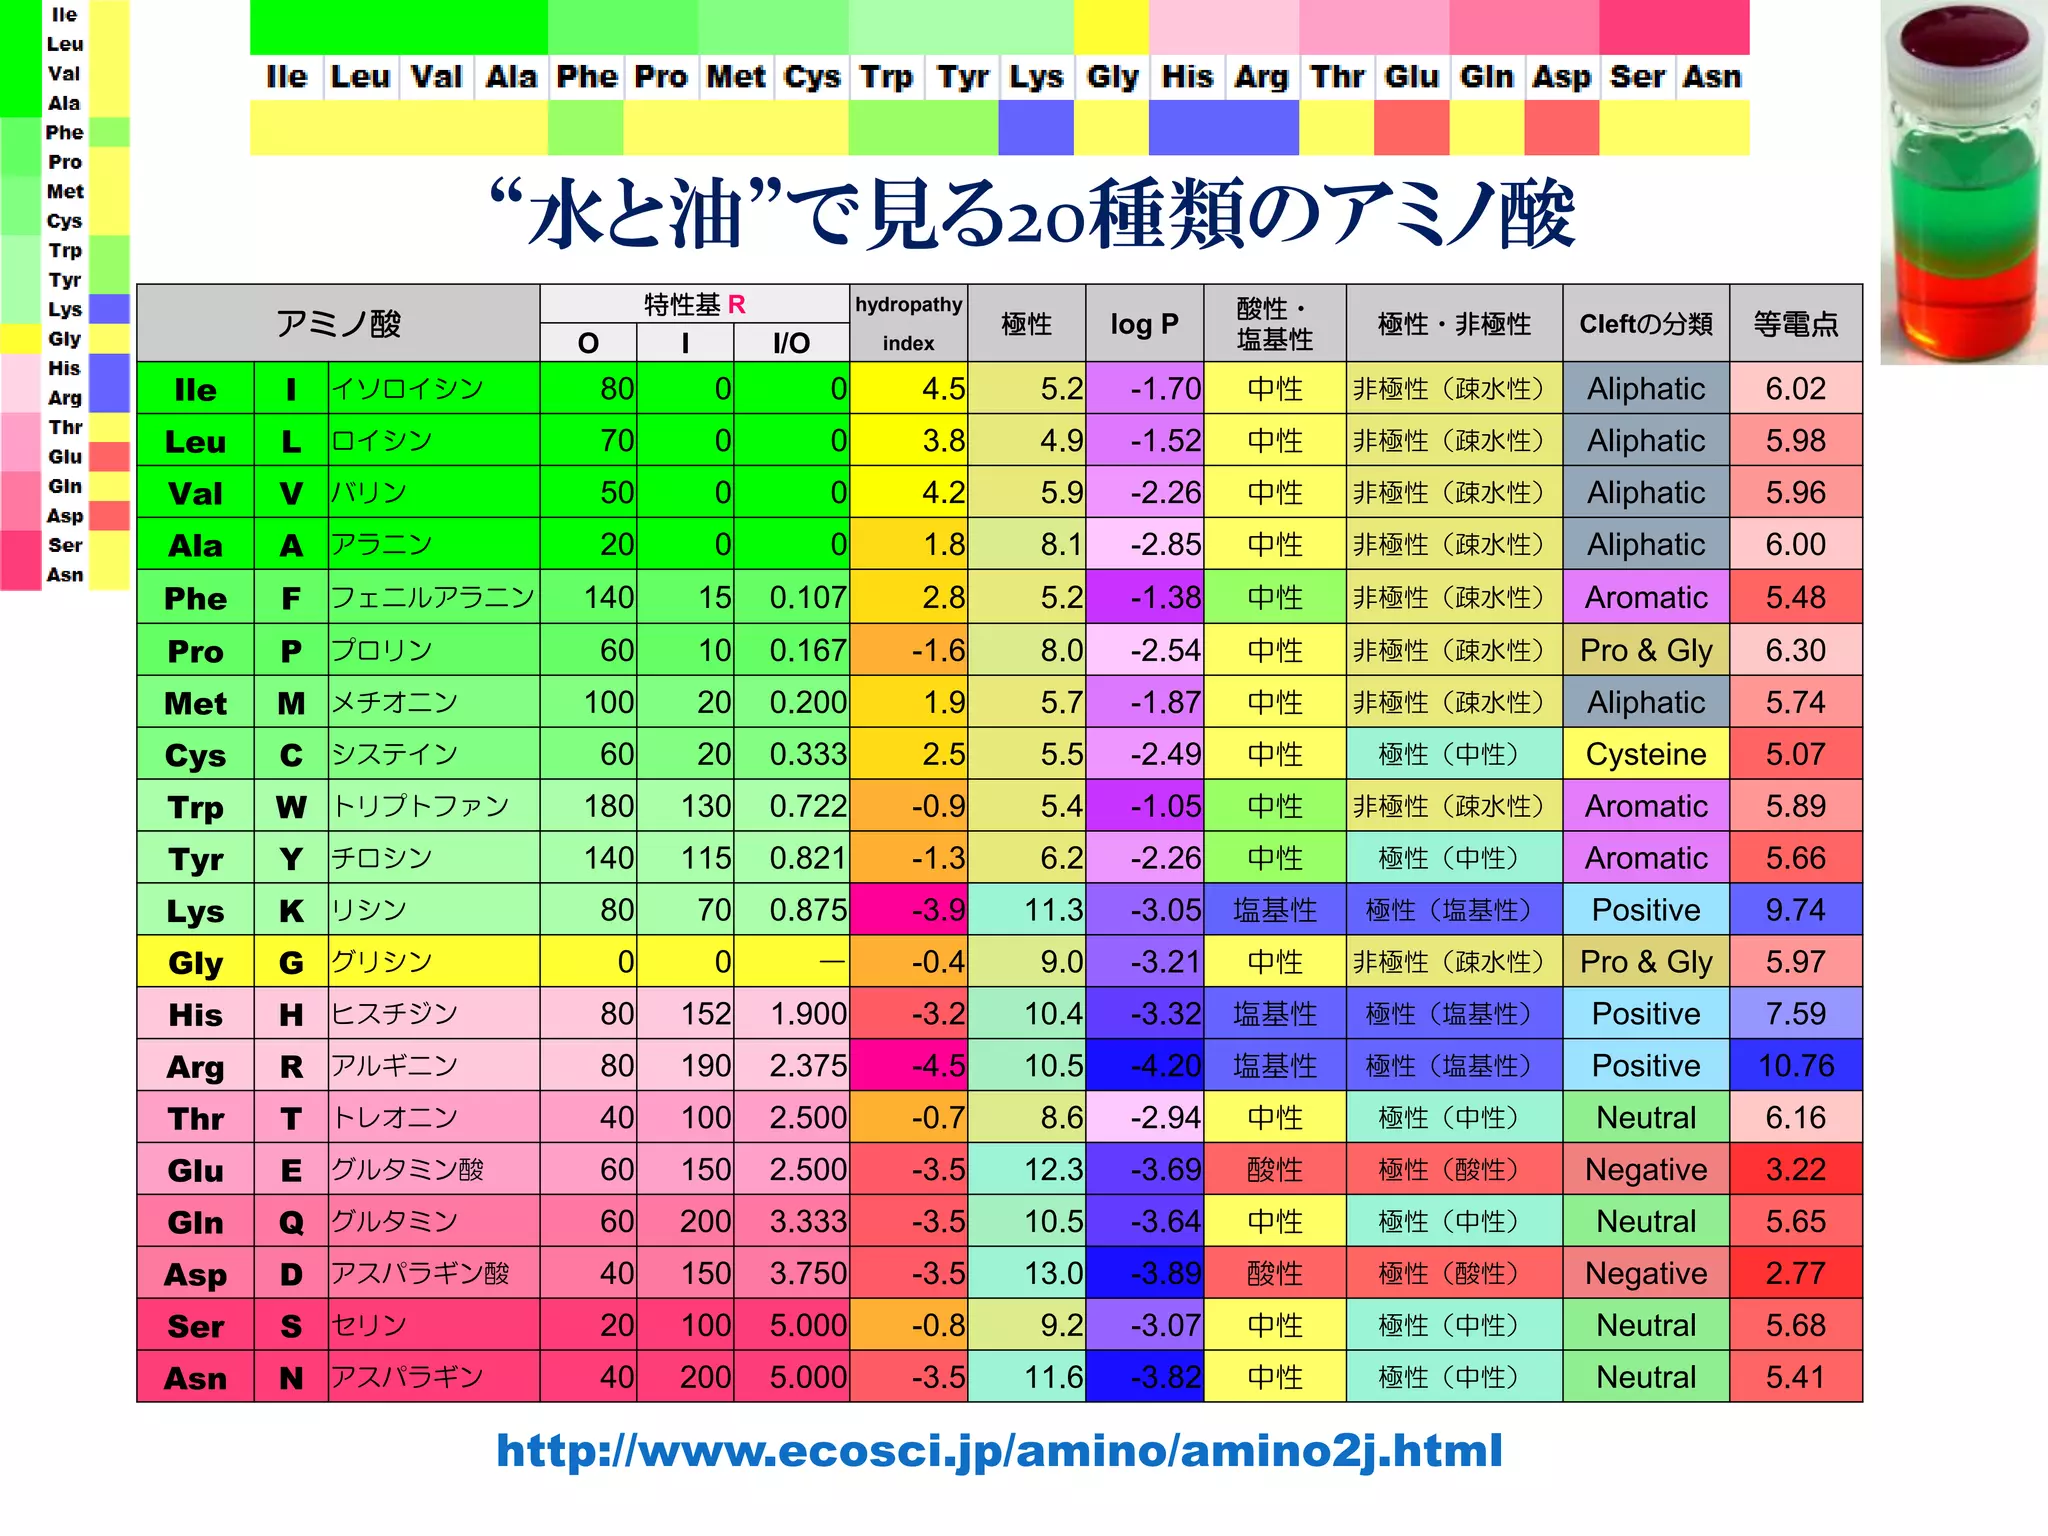Click the yellow swatch above Gly in top strip

(1112, 27)
